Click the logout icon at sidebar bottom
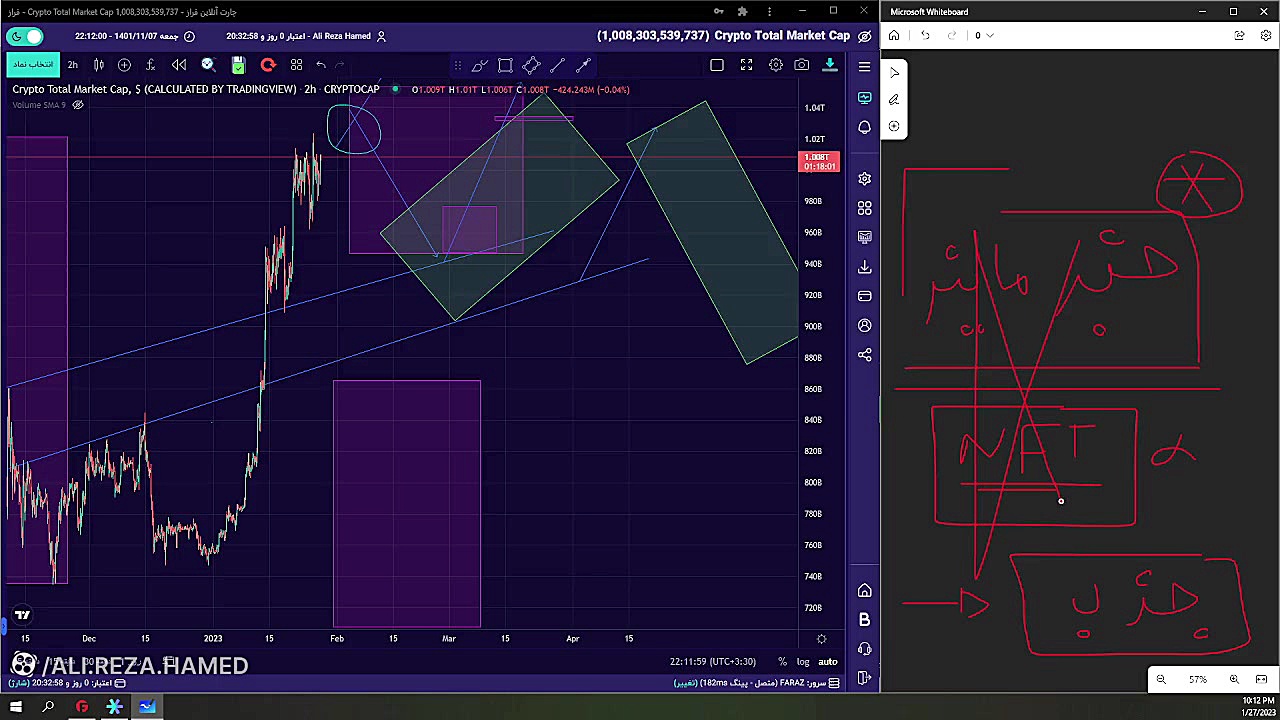Screen dimensions: 1280x720 coord(864,679)
